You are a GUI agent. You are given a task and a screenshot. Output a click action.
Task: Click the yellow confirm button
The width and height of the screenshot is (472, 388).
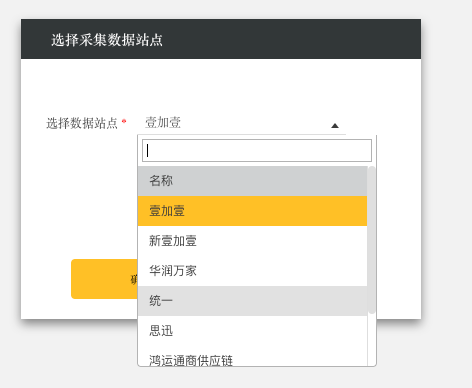click(104, 279)
